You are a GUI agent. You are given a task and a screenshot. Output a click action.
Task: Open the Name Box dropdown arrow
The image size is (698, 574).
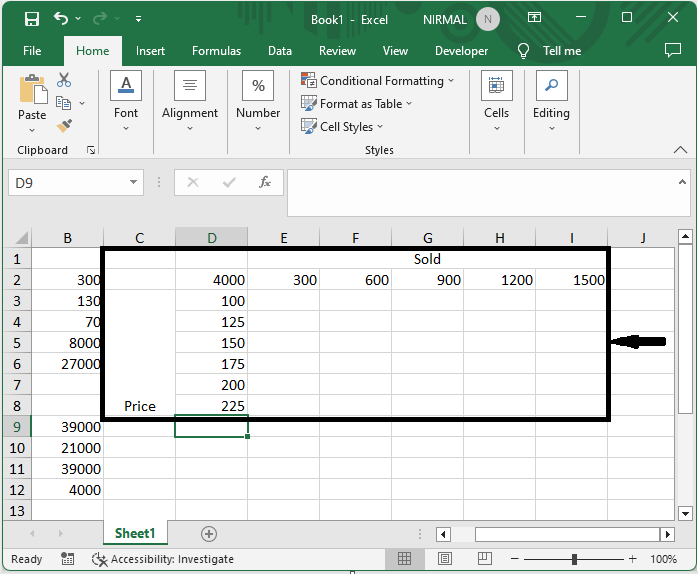[x=135, y=182]
